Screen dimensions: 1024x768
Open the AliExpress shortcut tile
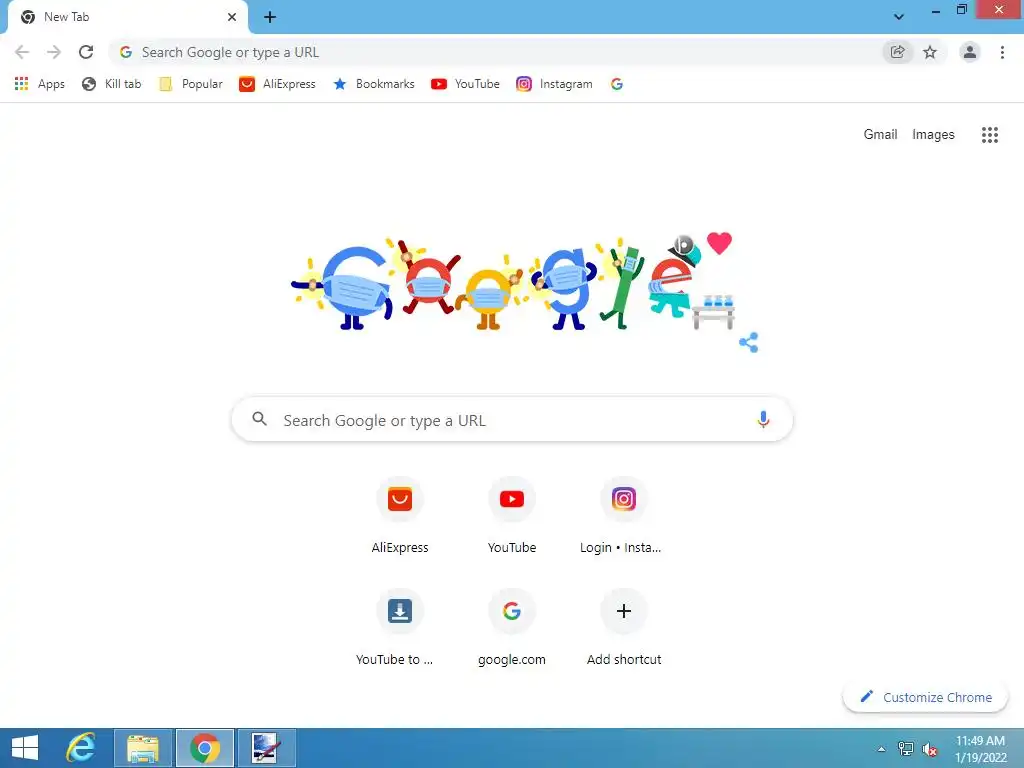tap(400, 516)
